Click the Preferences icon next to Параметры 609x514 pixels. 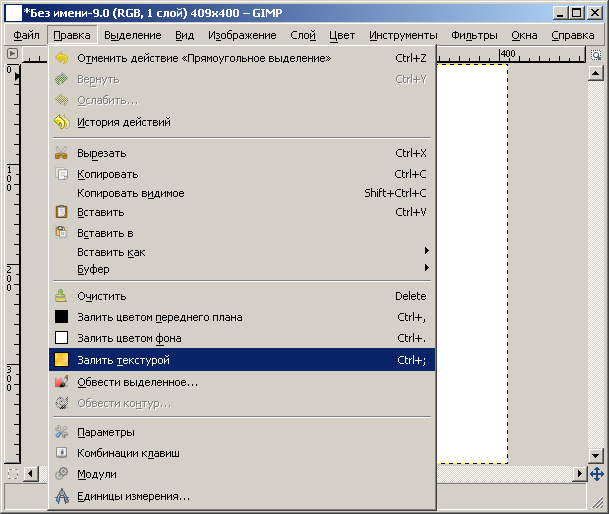(x=61, y=432)
